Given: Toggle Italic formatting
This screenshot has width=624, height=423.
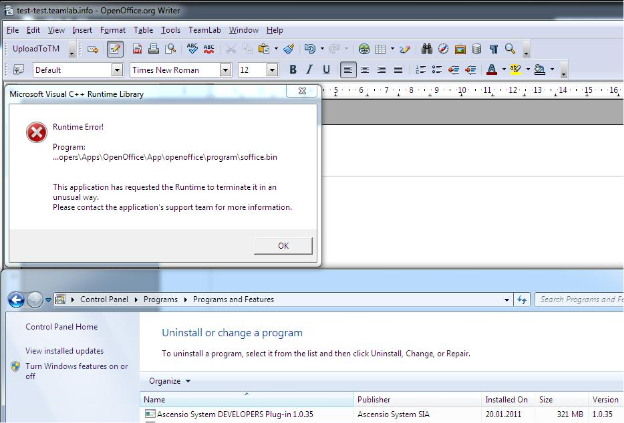Looking at the screenshot, I should [309, 70].
